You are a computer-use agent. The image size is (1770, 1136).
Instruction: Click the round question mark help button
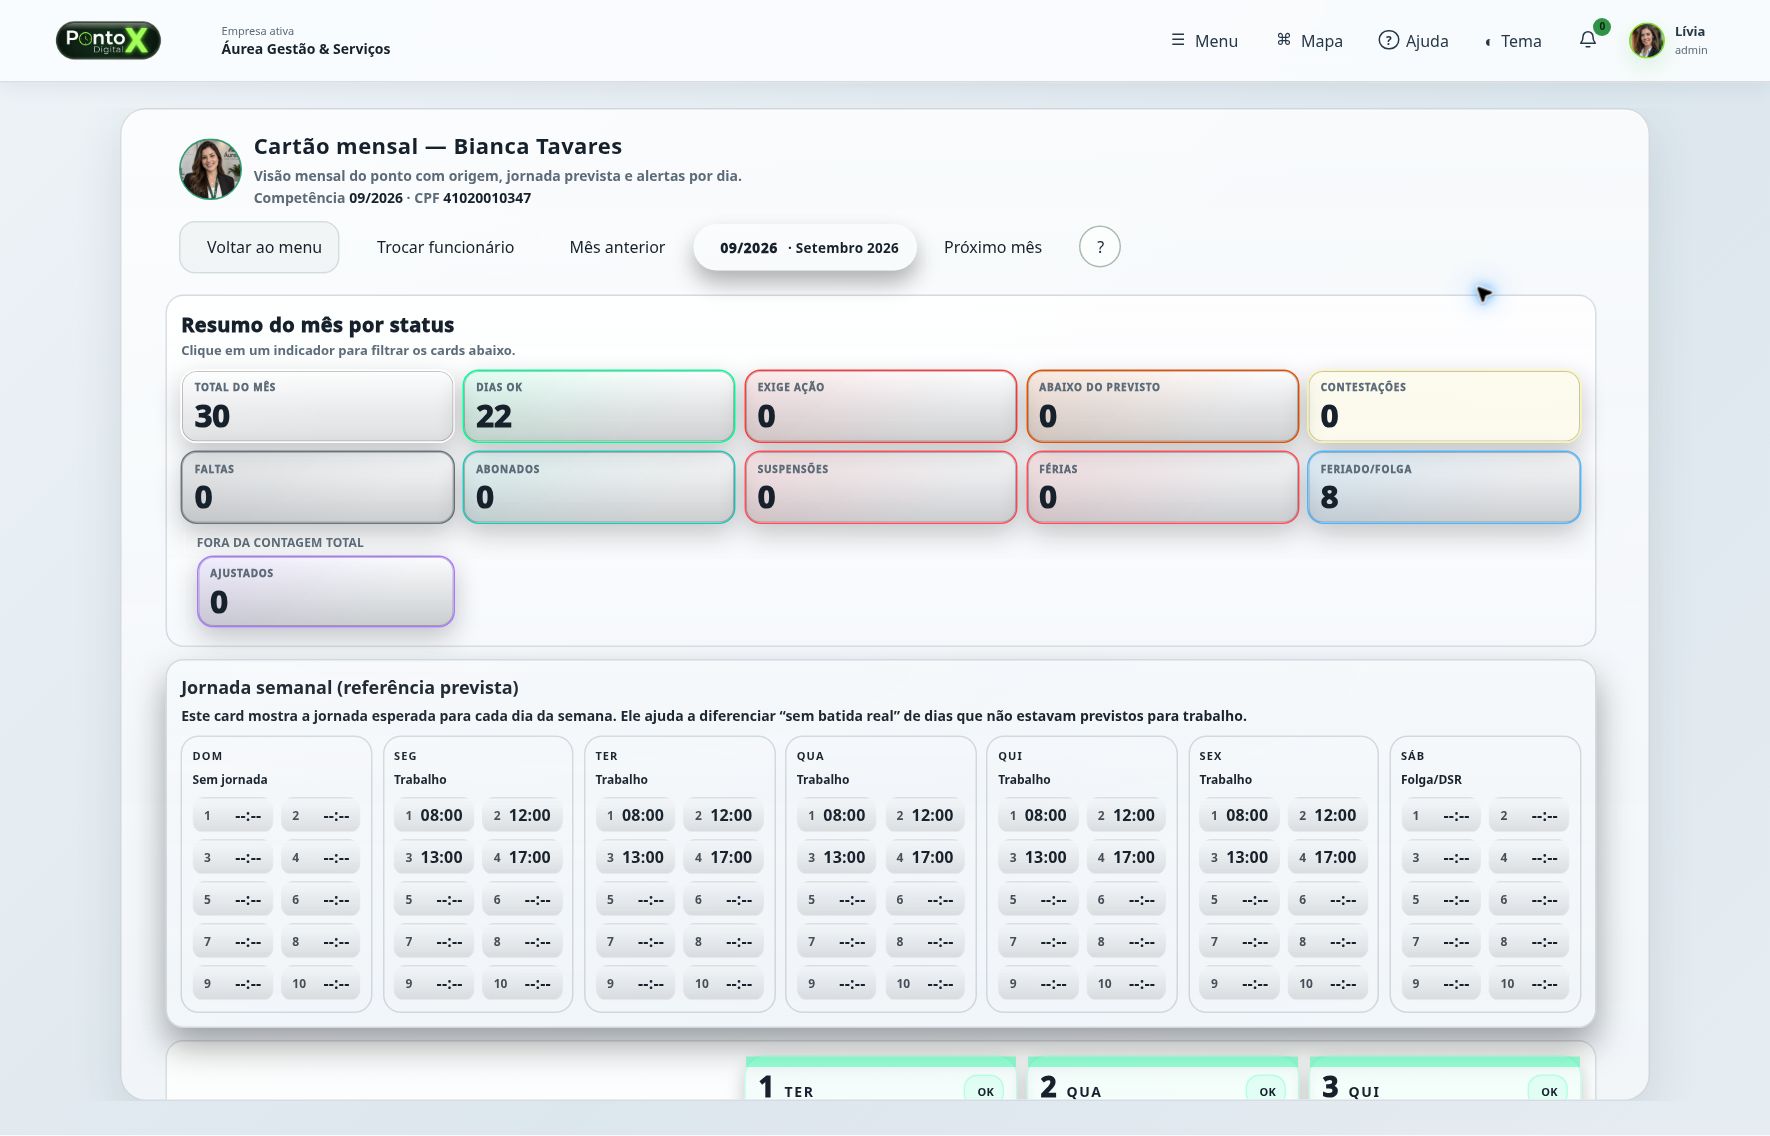(1099, 247)
